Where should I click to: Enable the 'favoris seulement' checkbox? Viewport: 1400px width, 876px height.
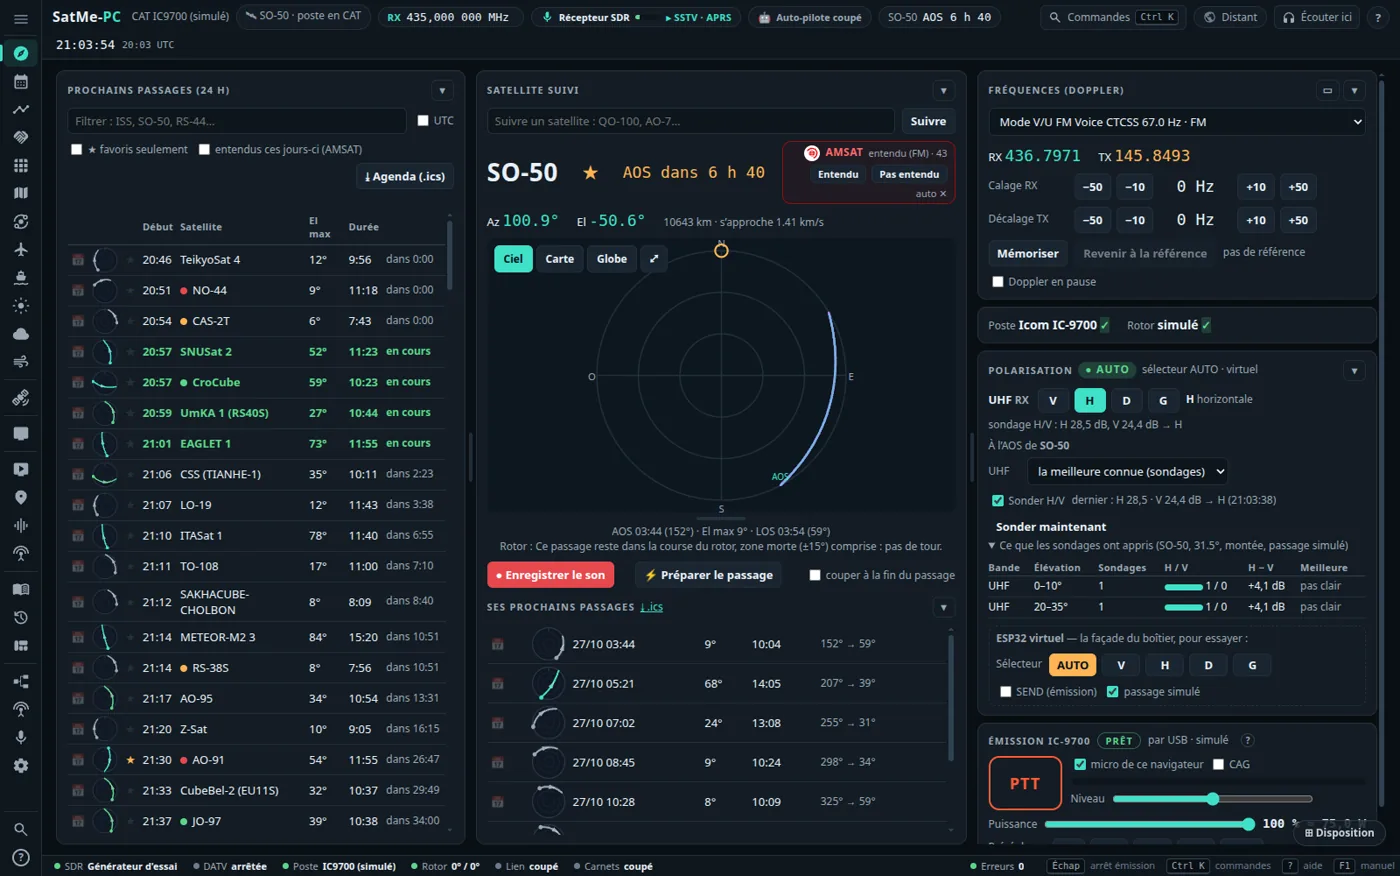tap(77, 150)
